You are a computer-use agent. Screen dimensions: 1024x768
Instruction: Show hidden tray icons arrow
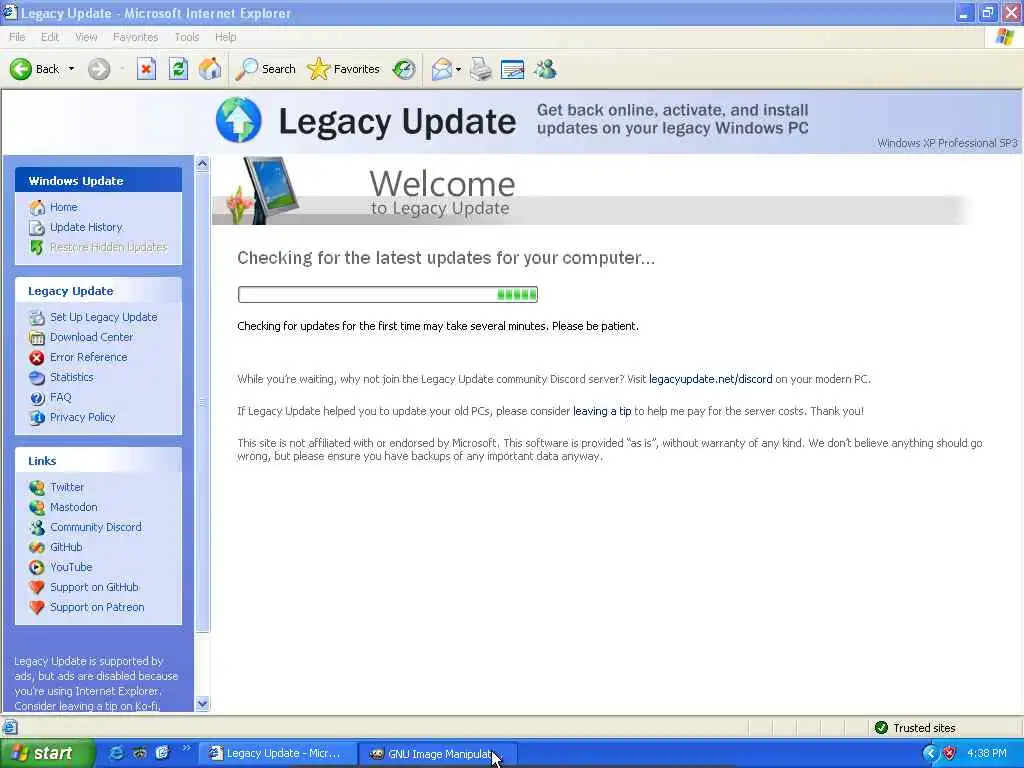pyautogui.click(x=930, y=754)
